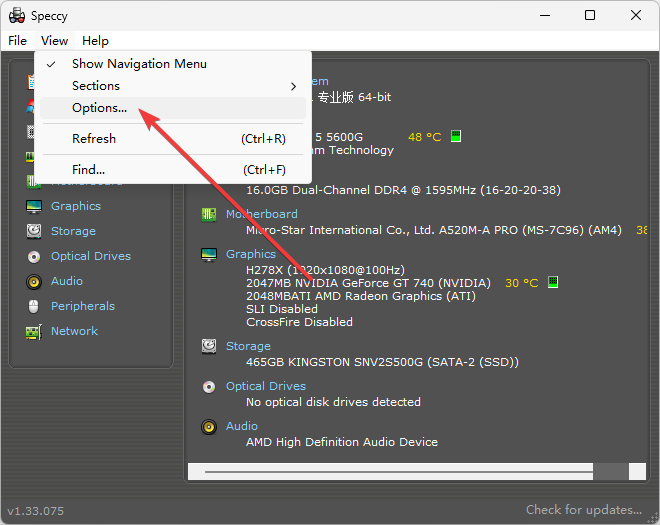Open Storage section in sidebar
Image resolution: width=660 pixels, height=525 pixels.
(73, 231)
